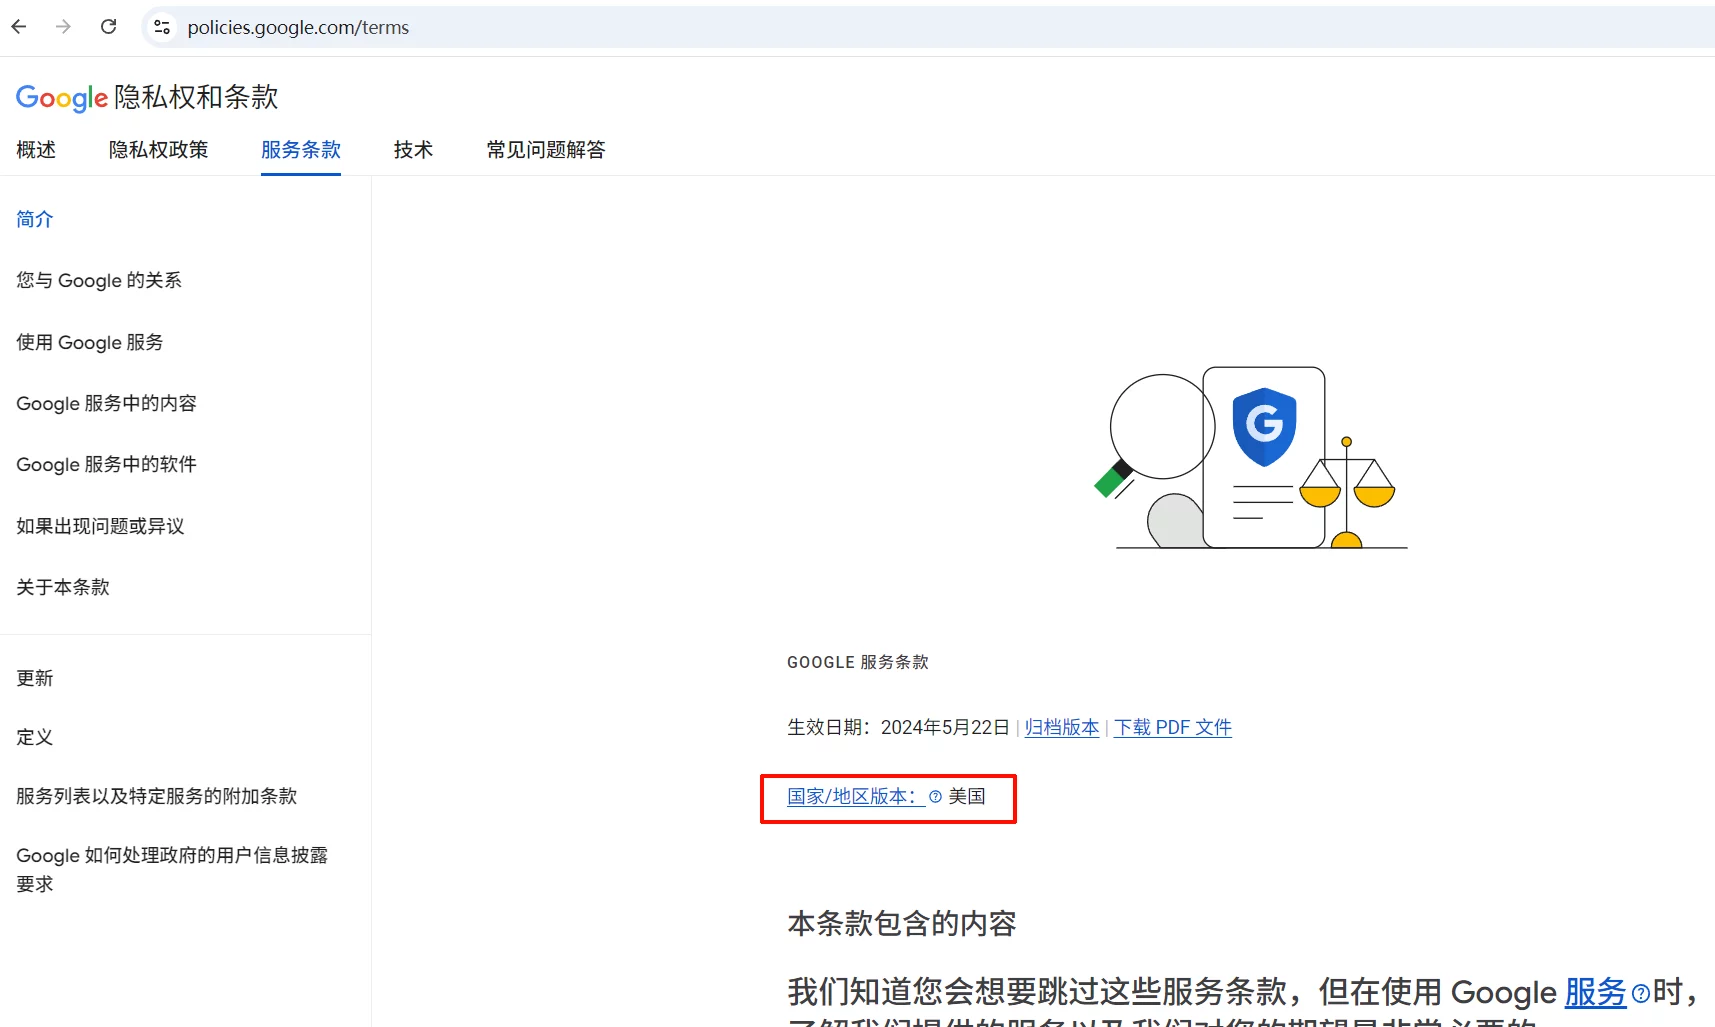1715x1027 pixels.
Task: Click help icon beside 服务 link
Action: [x=1640, y=993]
